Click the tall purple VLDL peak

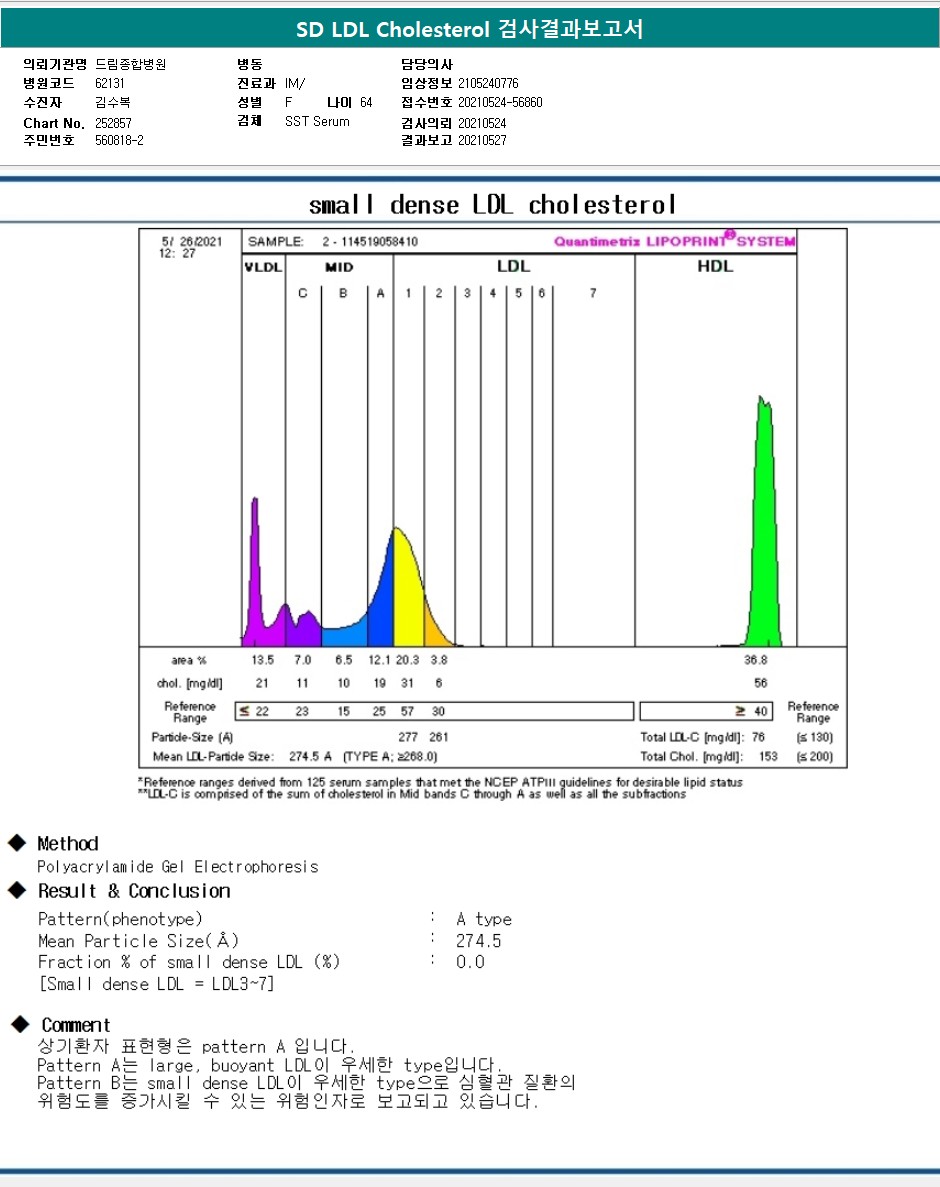[x=255, y=570]
